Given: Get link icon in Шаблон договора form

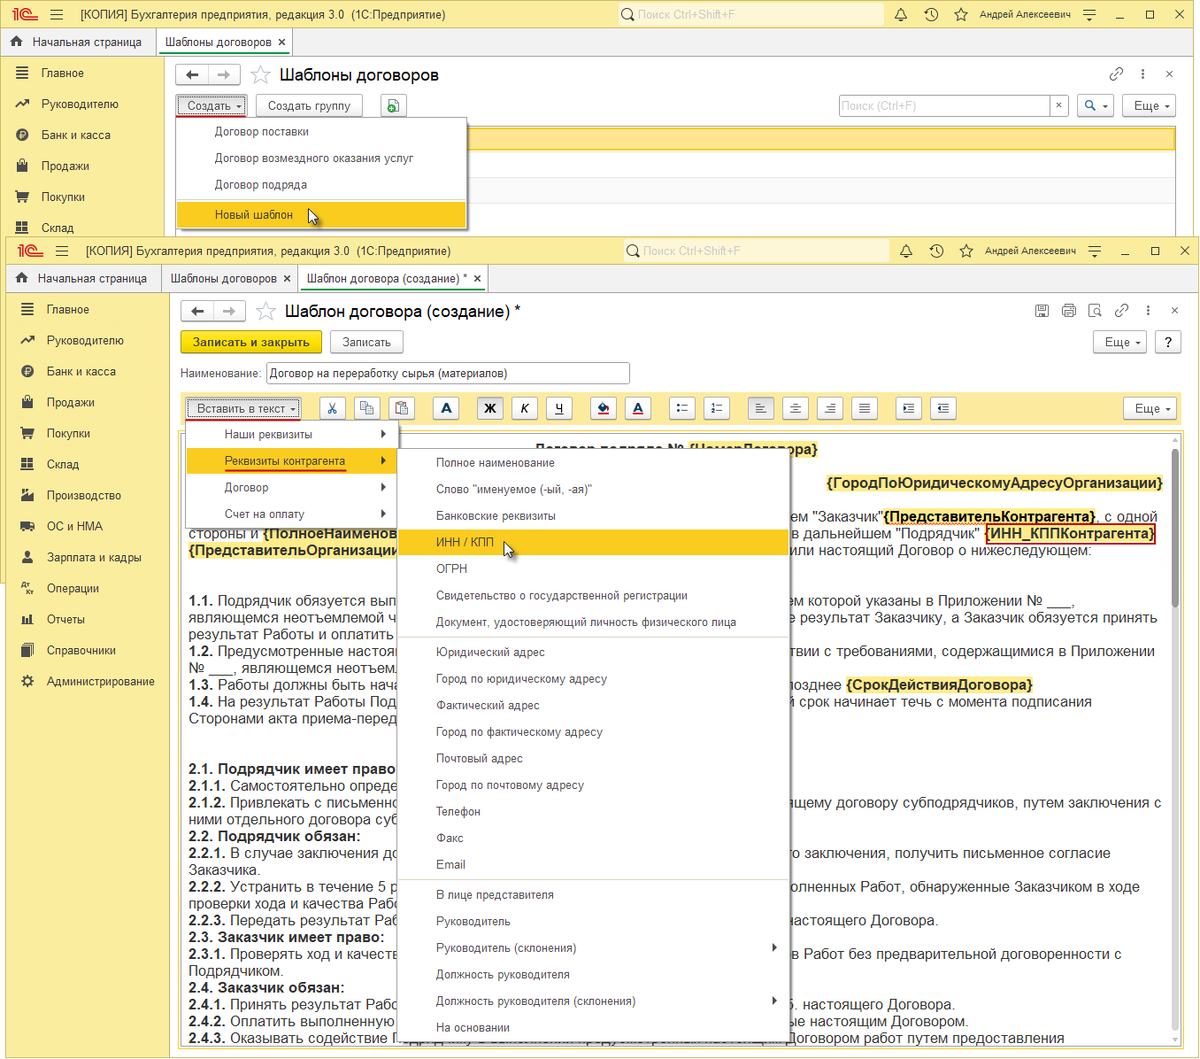Looking at the screenshot, I should 1122,310.
